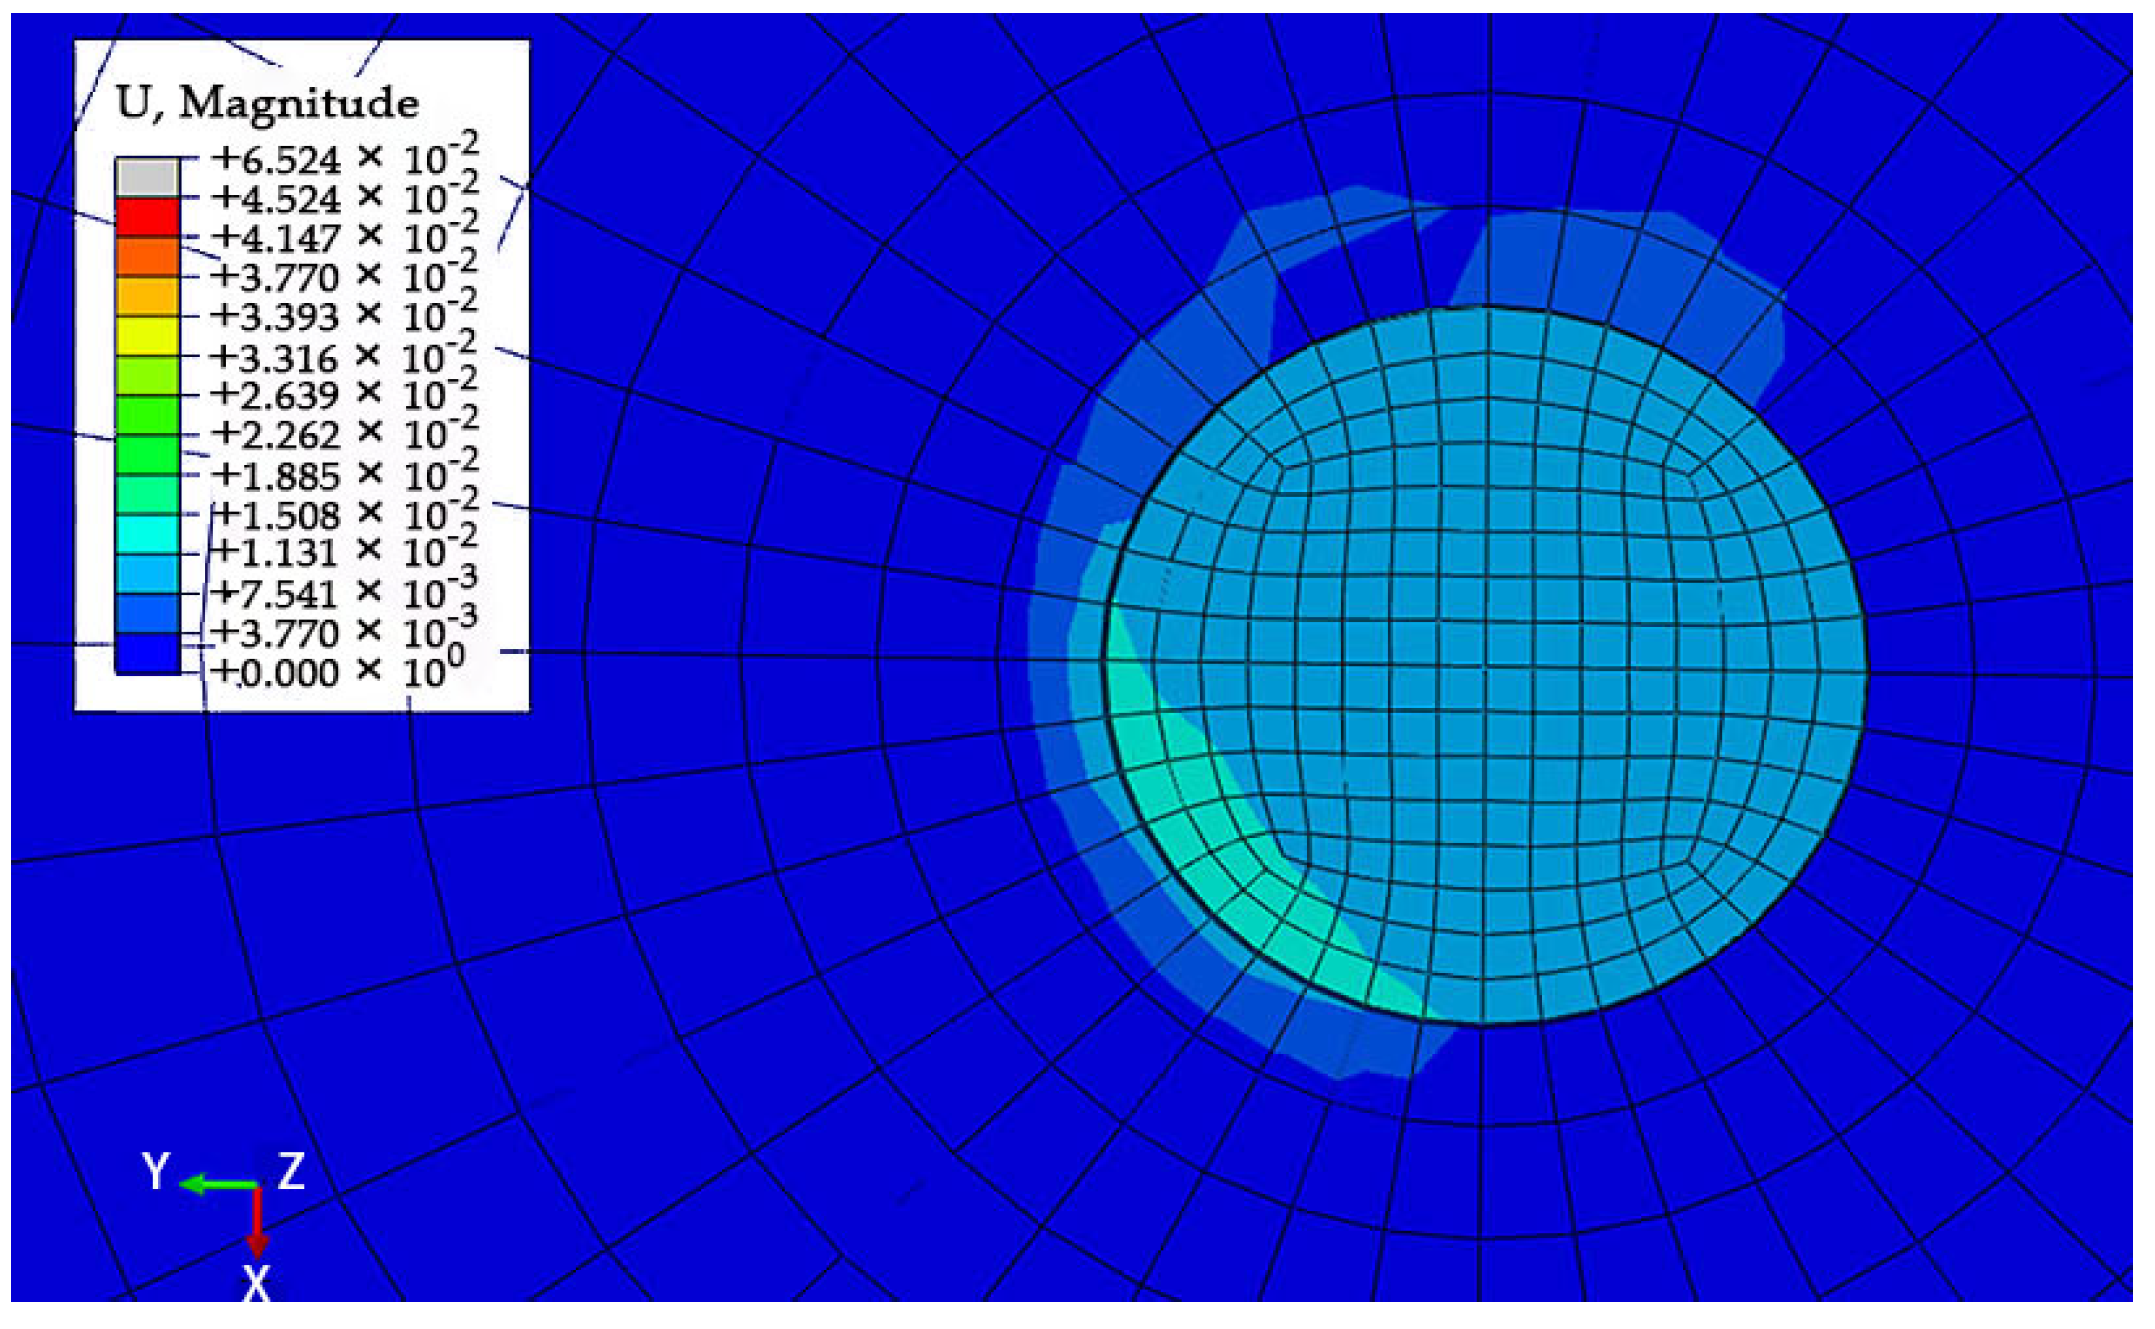Click the legend value +2.262 × 10^-2

(345, 434)
